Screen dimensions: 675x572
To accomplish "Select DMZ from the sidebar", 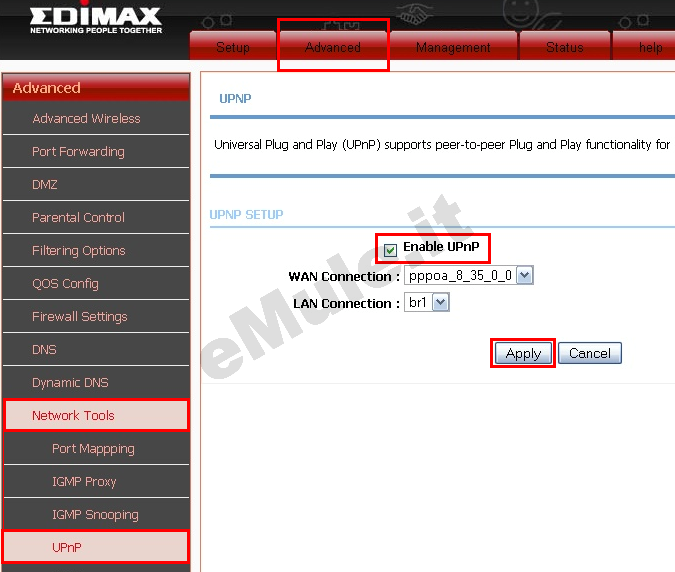I will [96, 185].
